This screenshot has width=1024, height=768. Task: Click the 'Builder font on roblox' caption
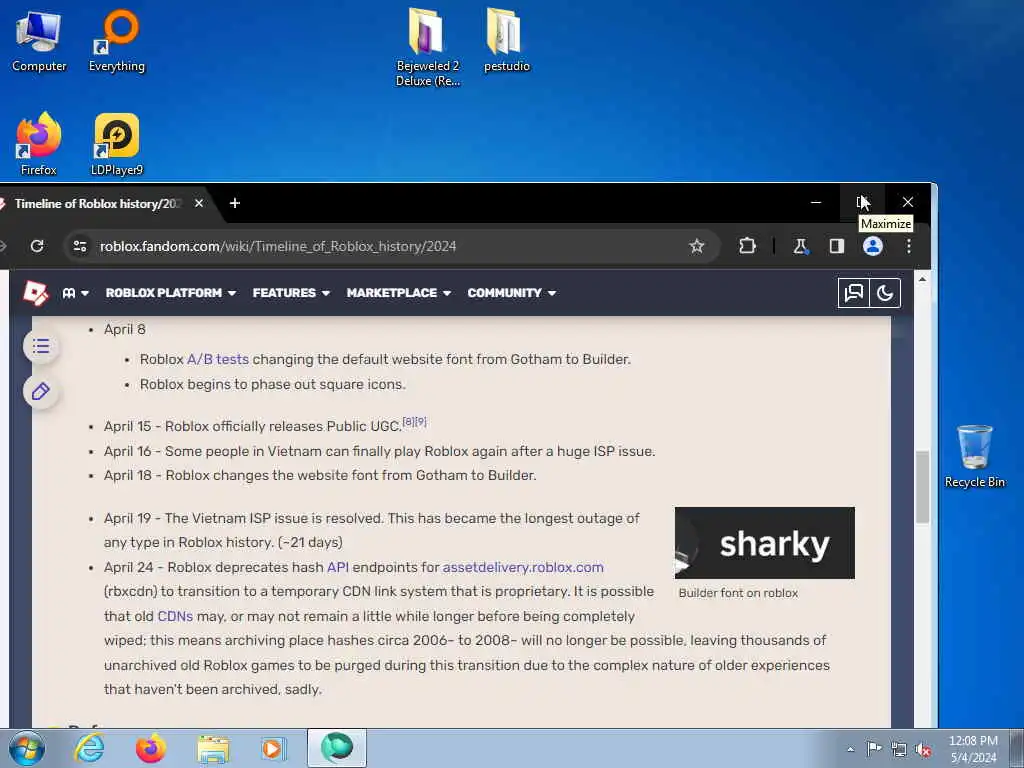738,593
